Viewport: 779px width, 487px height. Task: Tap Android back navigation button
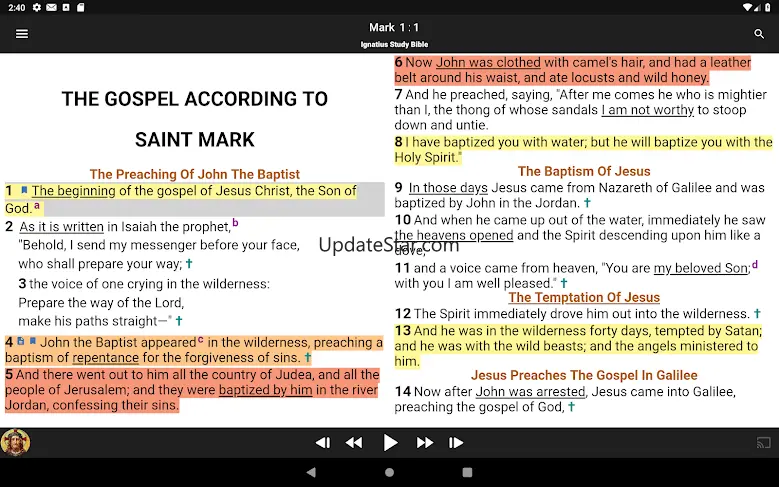tap(312, 472)
